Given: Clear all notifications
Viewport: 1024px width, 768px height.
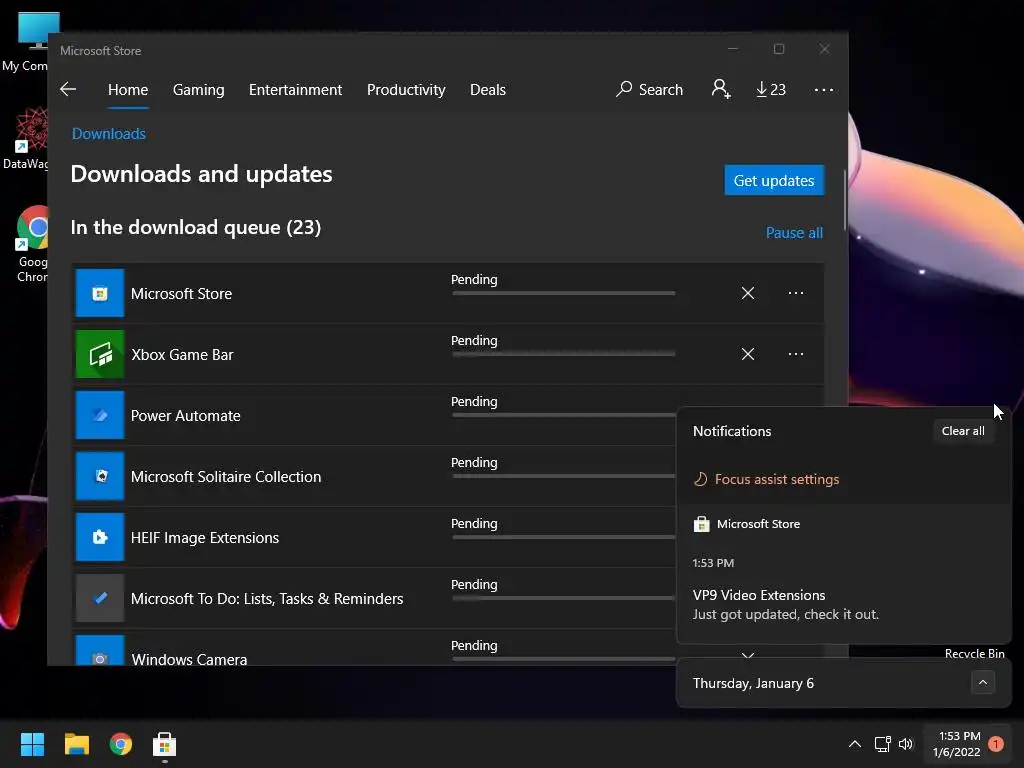Looking at the screenshot, I should [x=963, y=431].
